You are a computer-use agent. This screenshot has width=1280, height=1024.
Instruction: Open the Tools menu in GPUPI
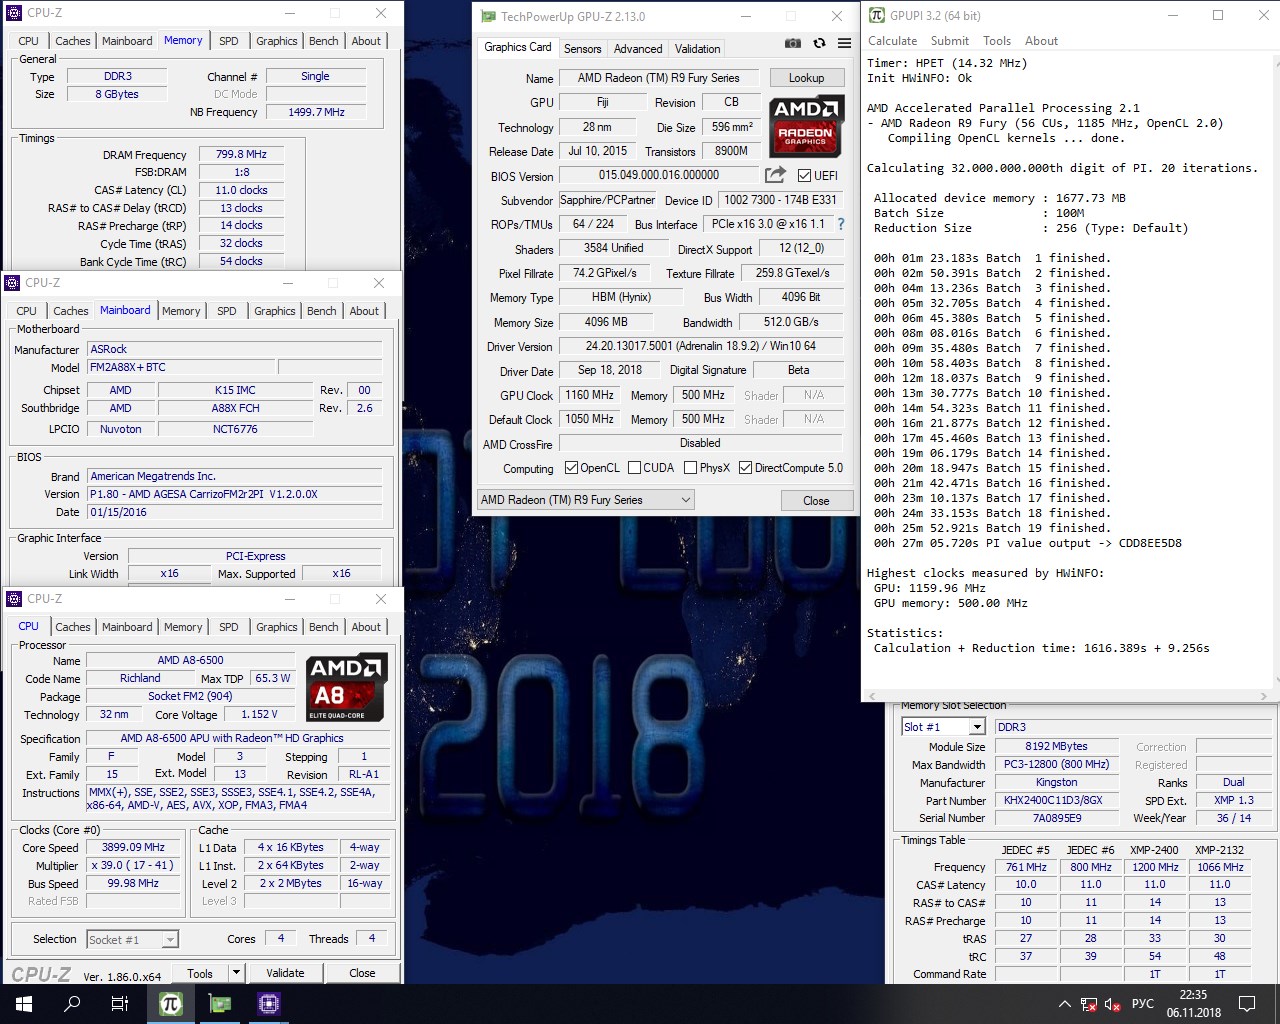997,41
